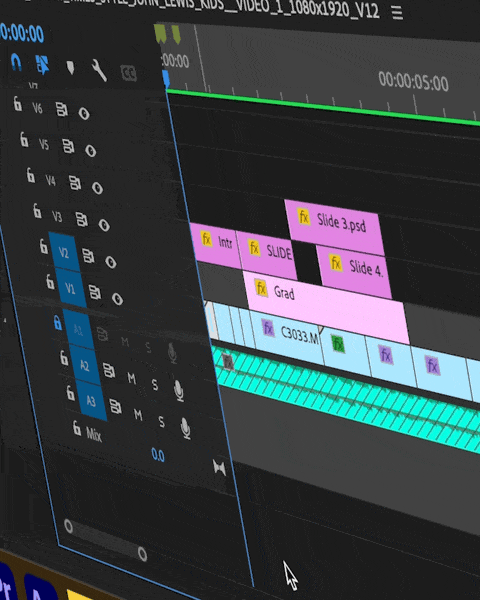This screenshot has height=600, width=480.
Task: Hide track V1 output with eye icon
Action: (118, 299)
